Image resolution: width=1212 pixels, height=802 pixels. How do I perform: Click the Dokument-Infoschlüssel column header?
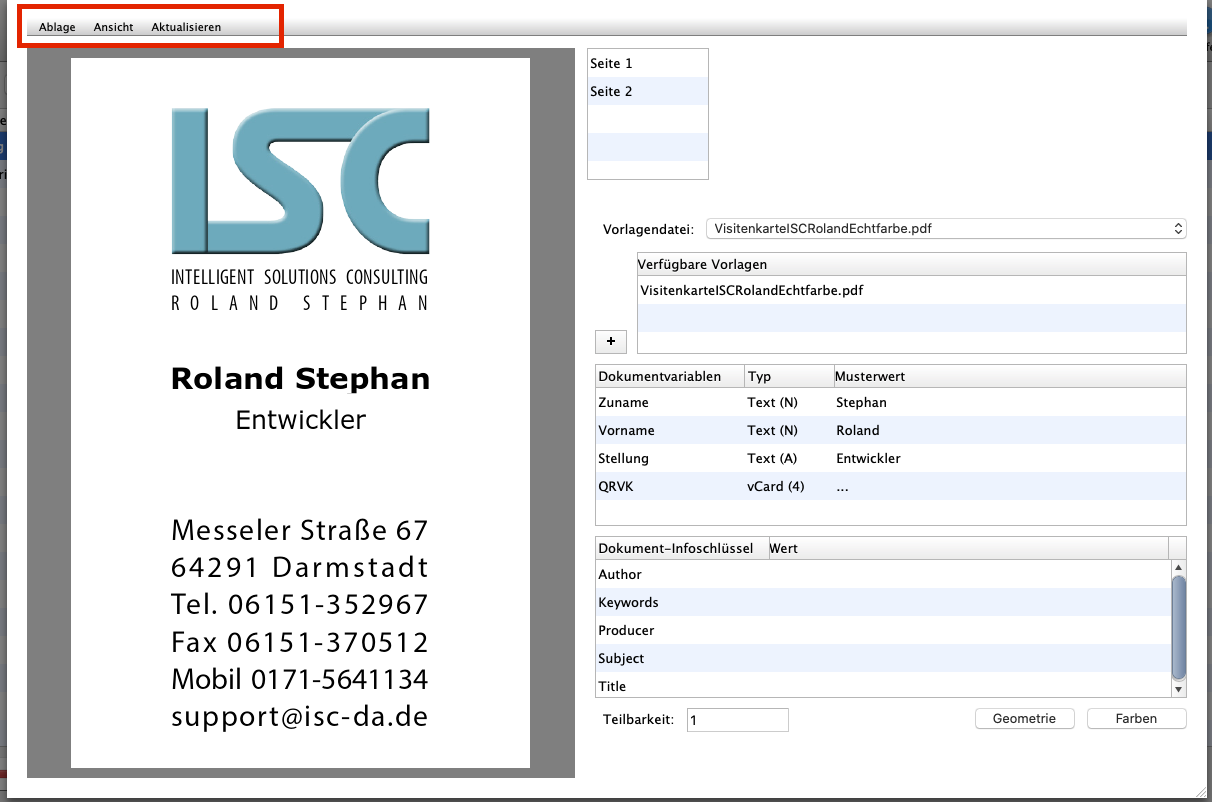[x=681, y=548]
